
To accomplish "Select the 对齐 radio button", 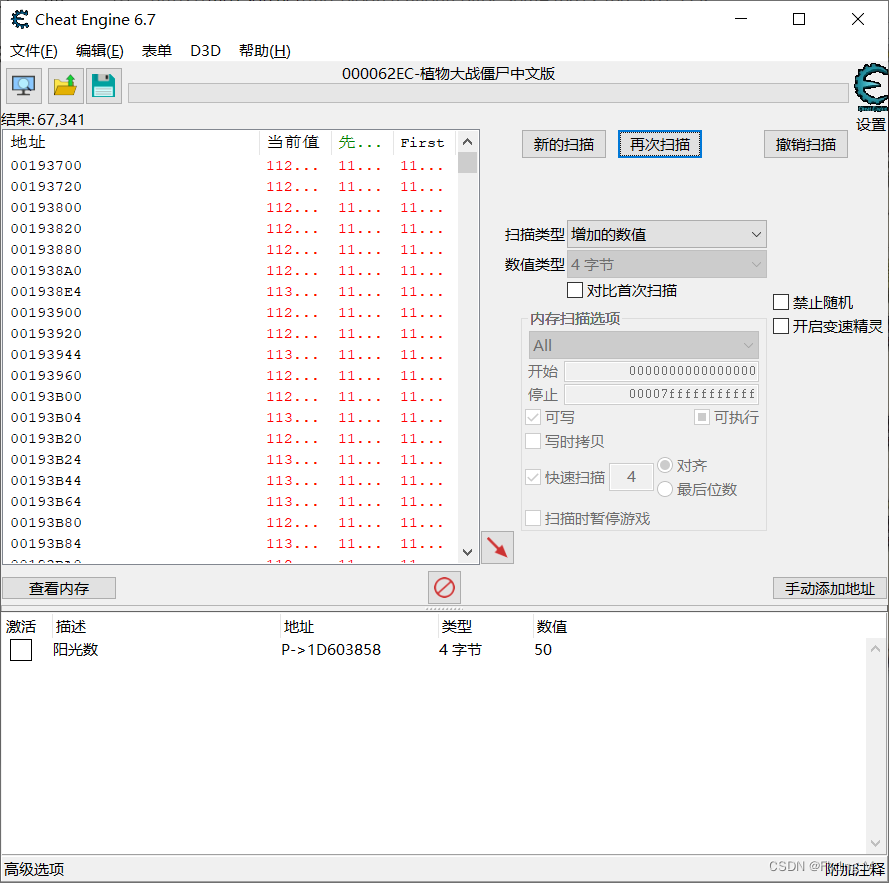I will click(665, 465).
